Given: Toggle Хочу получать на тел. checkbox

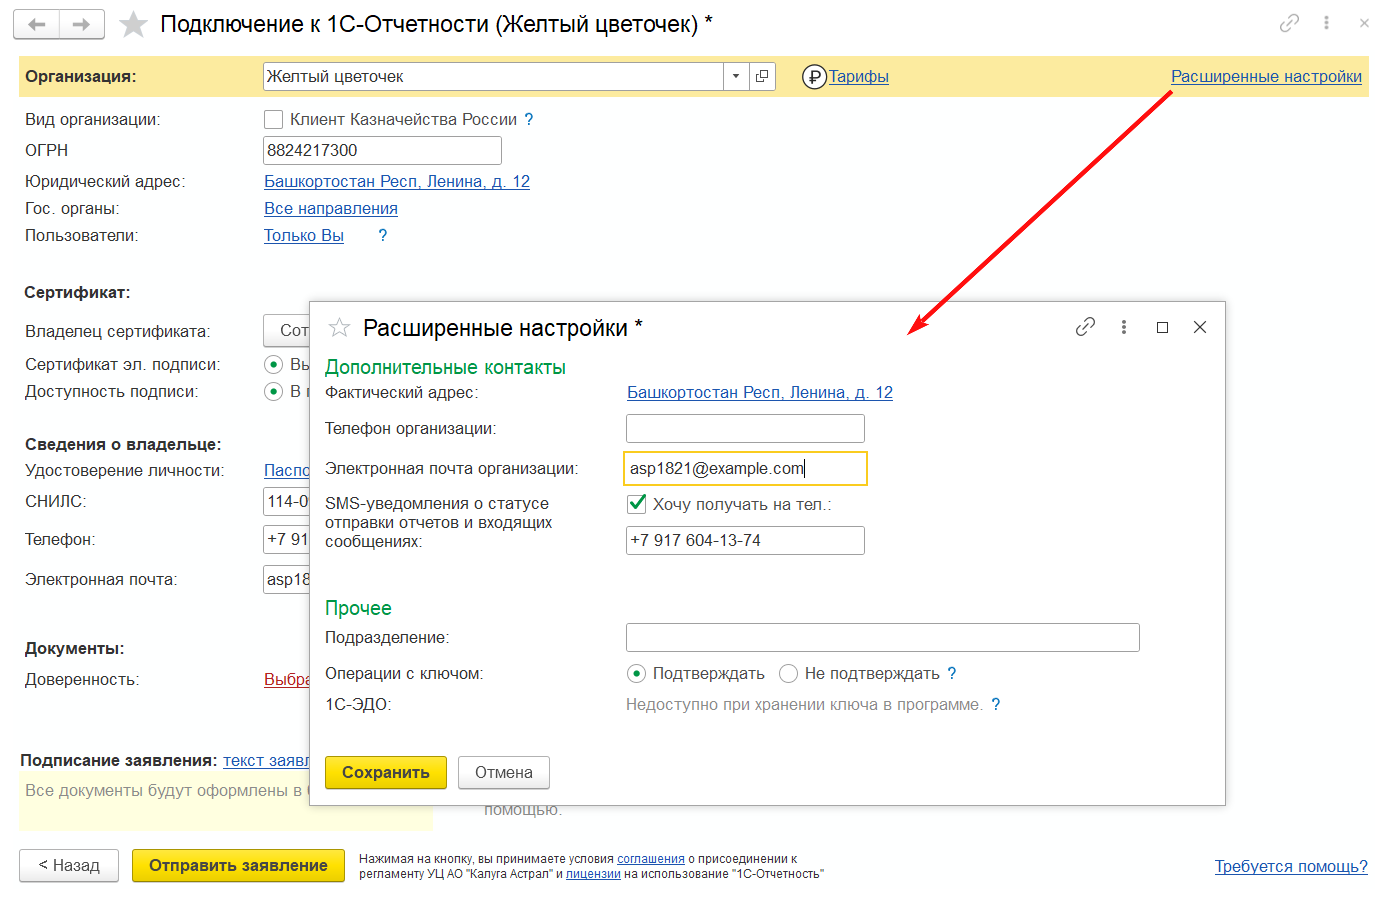Looking at the screenshot, I should (637, 504).
